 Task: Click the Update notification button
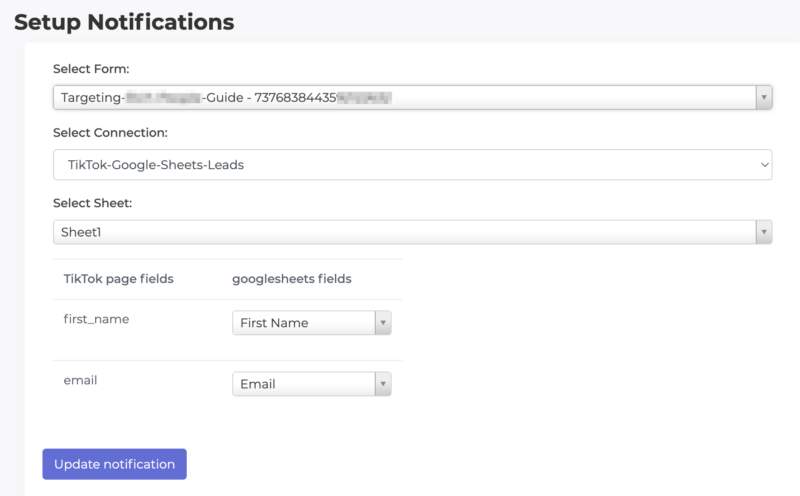114,464
